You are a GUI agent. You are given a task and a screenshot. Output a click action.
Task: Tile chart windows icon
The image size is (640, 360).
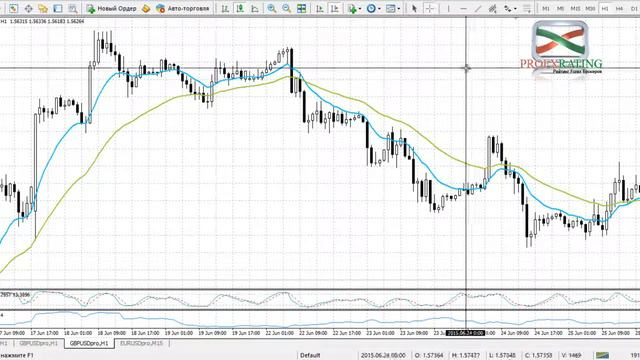point(301,8)
